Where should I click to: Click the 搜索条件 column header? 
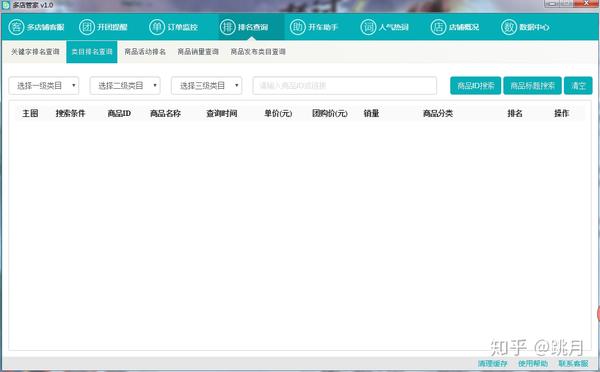coord(70,113)
